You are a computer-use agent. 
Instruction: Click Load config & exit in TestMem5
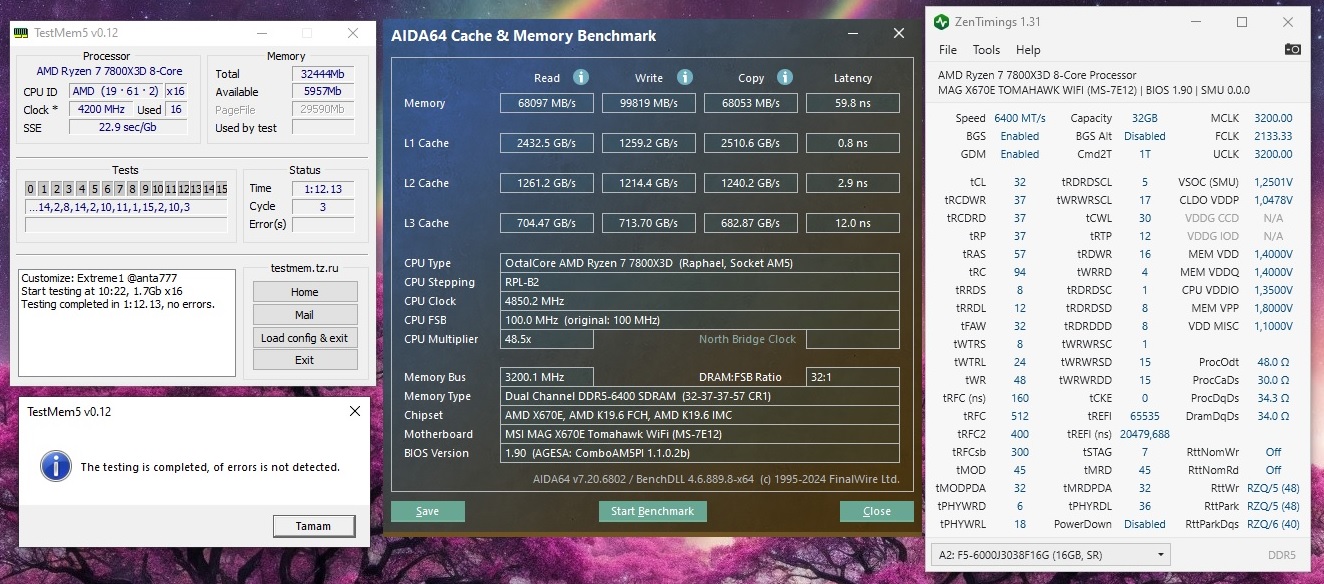click(x=305, y=338)
